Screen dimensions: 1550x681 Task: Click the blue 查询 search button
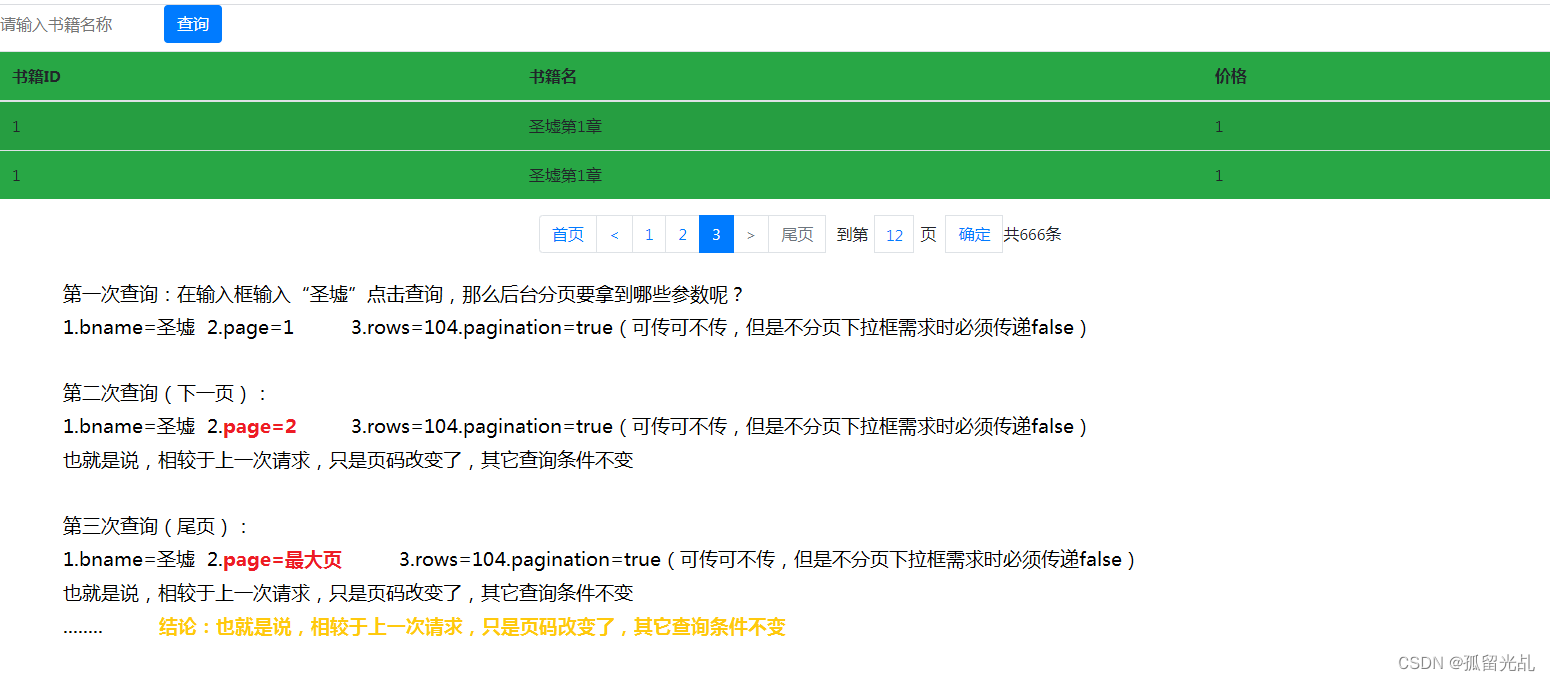point(193,24)
